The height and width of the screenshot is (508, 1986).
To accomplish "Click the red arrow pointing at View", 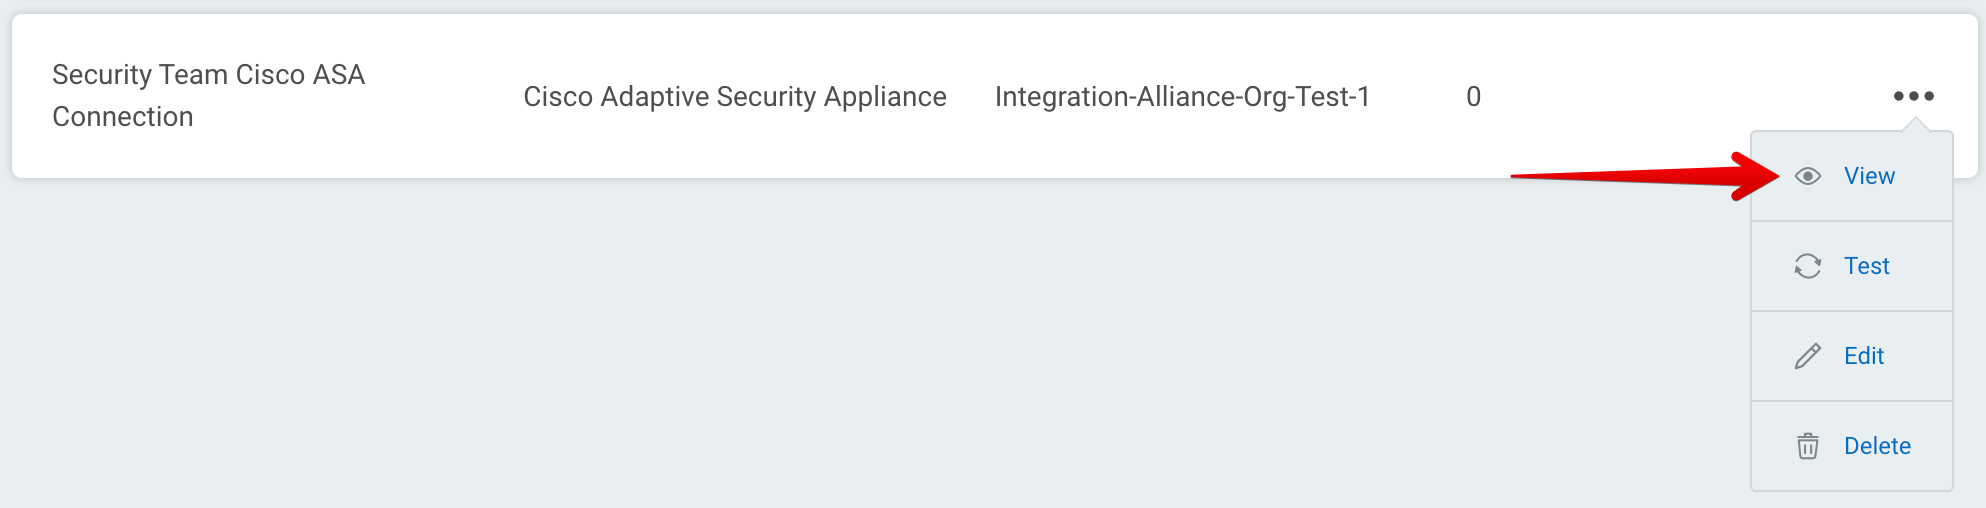I will click(x=1640, y=177).
